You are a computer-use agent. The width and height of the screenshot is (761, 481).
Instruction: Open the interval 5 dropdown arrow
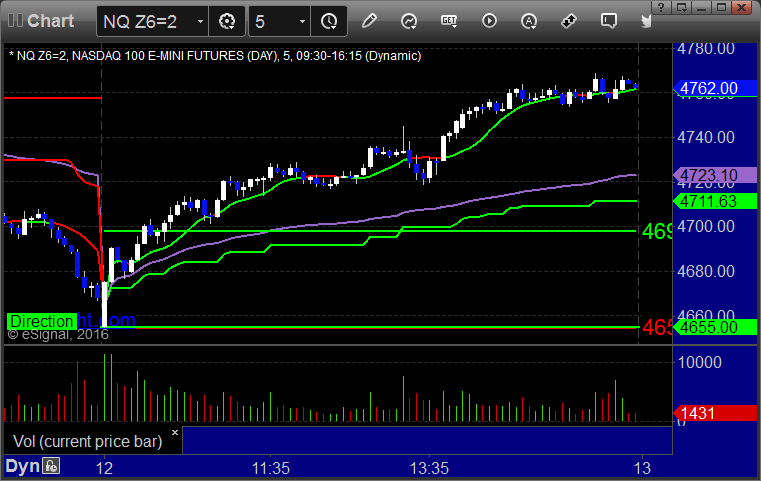click(x=302, y=21)
